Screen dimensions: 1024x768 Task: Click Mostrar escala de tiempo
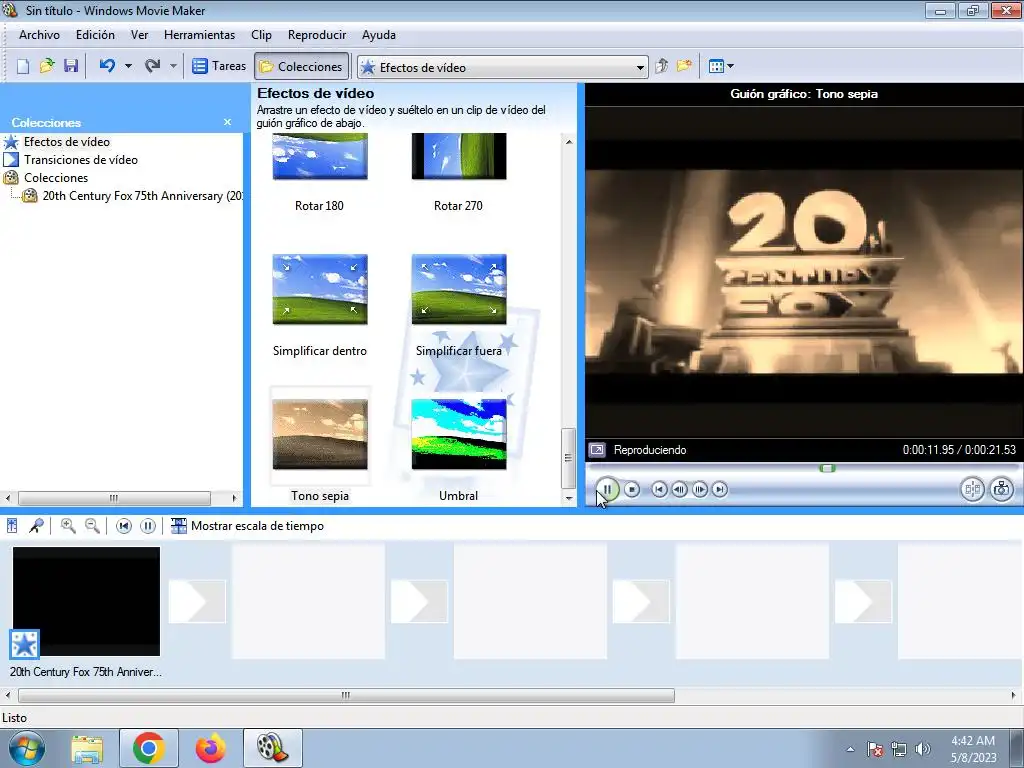click(248, 526)
